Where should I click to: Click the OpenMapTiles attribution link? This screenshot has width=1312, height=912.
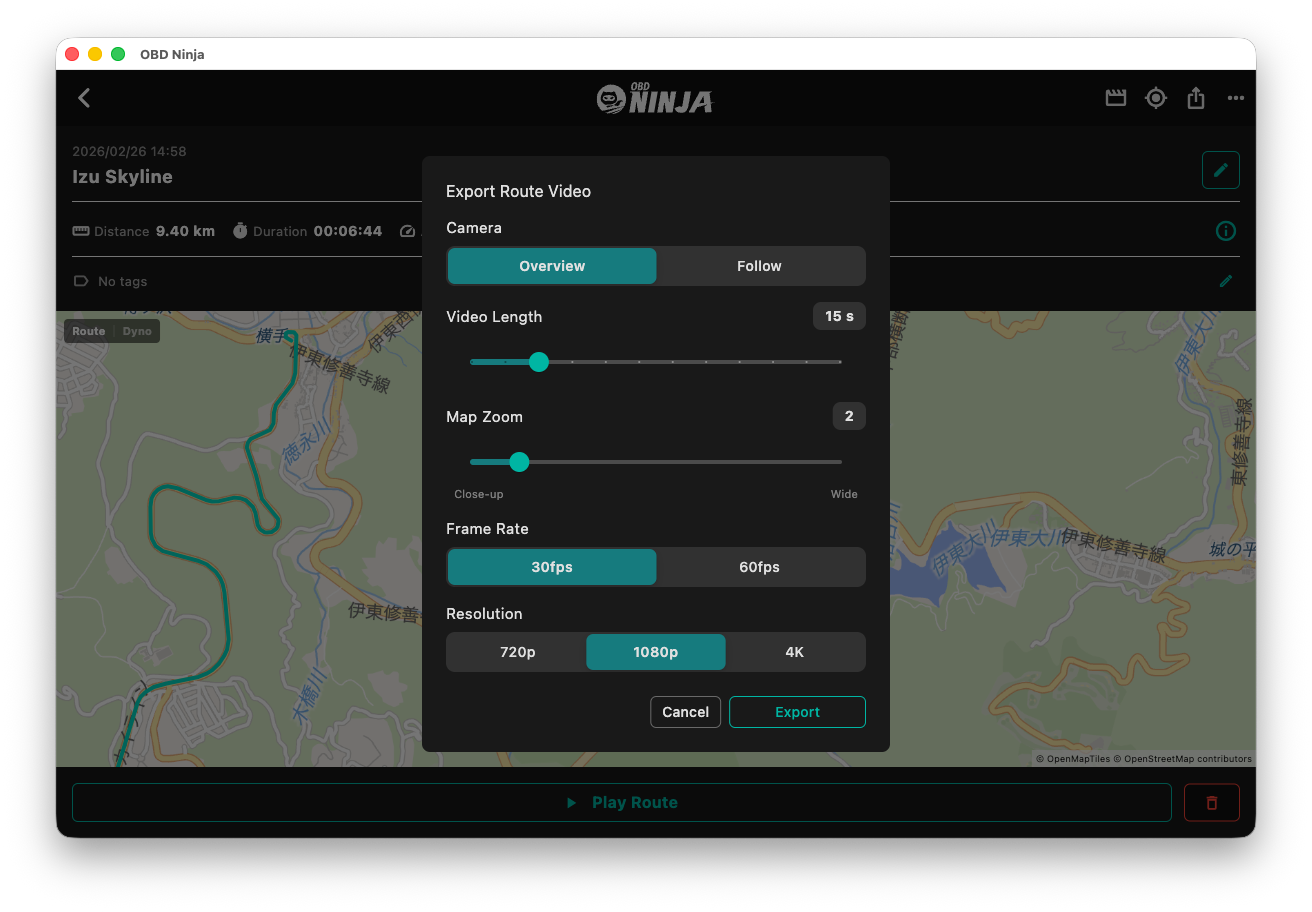pyautogui.click(x=1073, y=759)
